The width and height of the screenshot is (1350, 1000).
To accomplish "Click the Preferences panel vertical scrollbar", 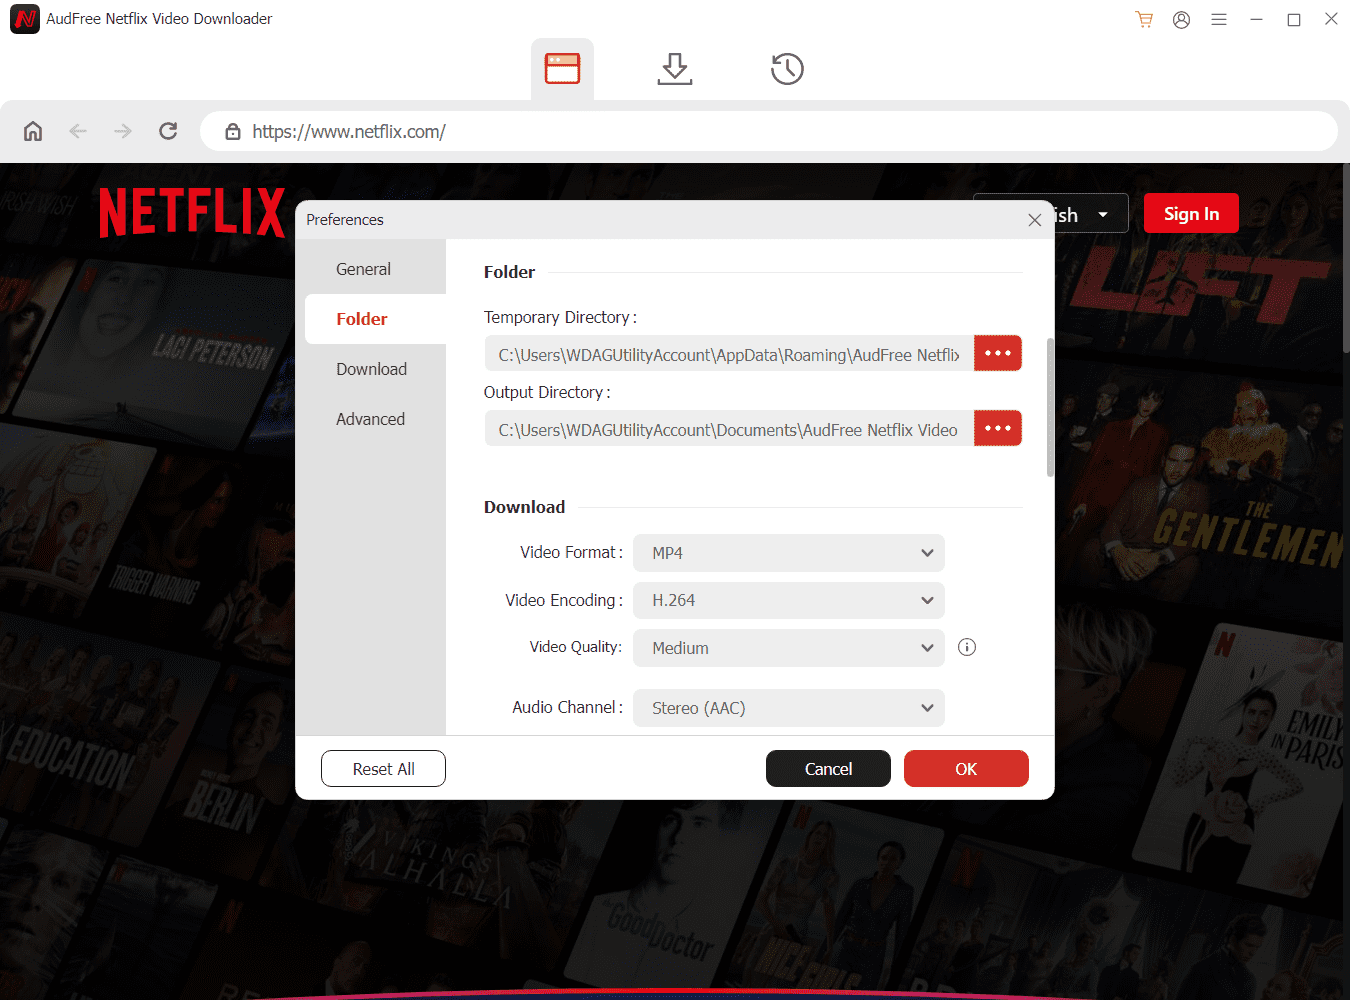I will (1050, 407).
